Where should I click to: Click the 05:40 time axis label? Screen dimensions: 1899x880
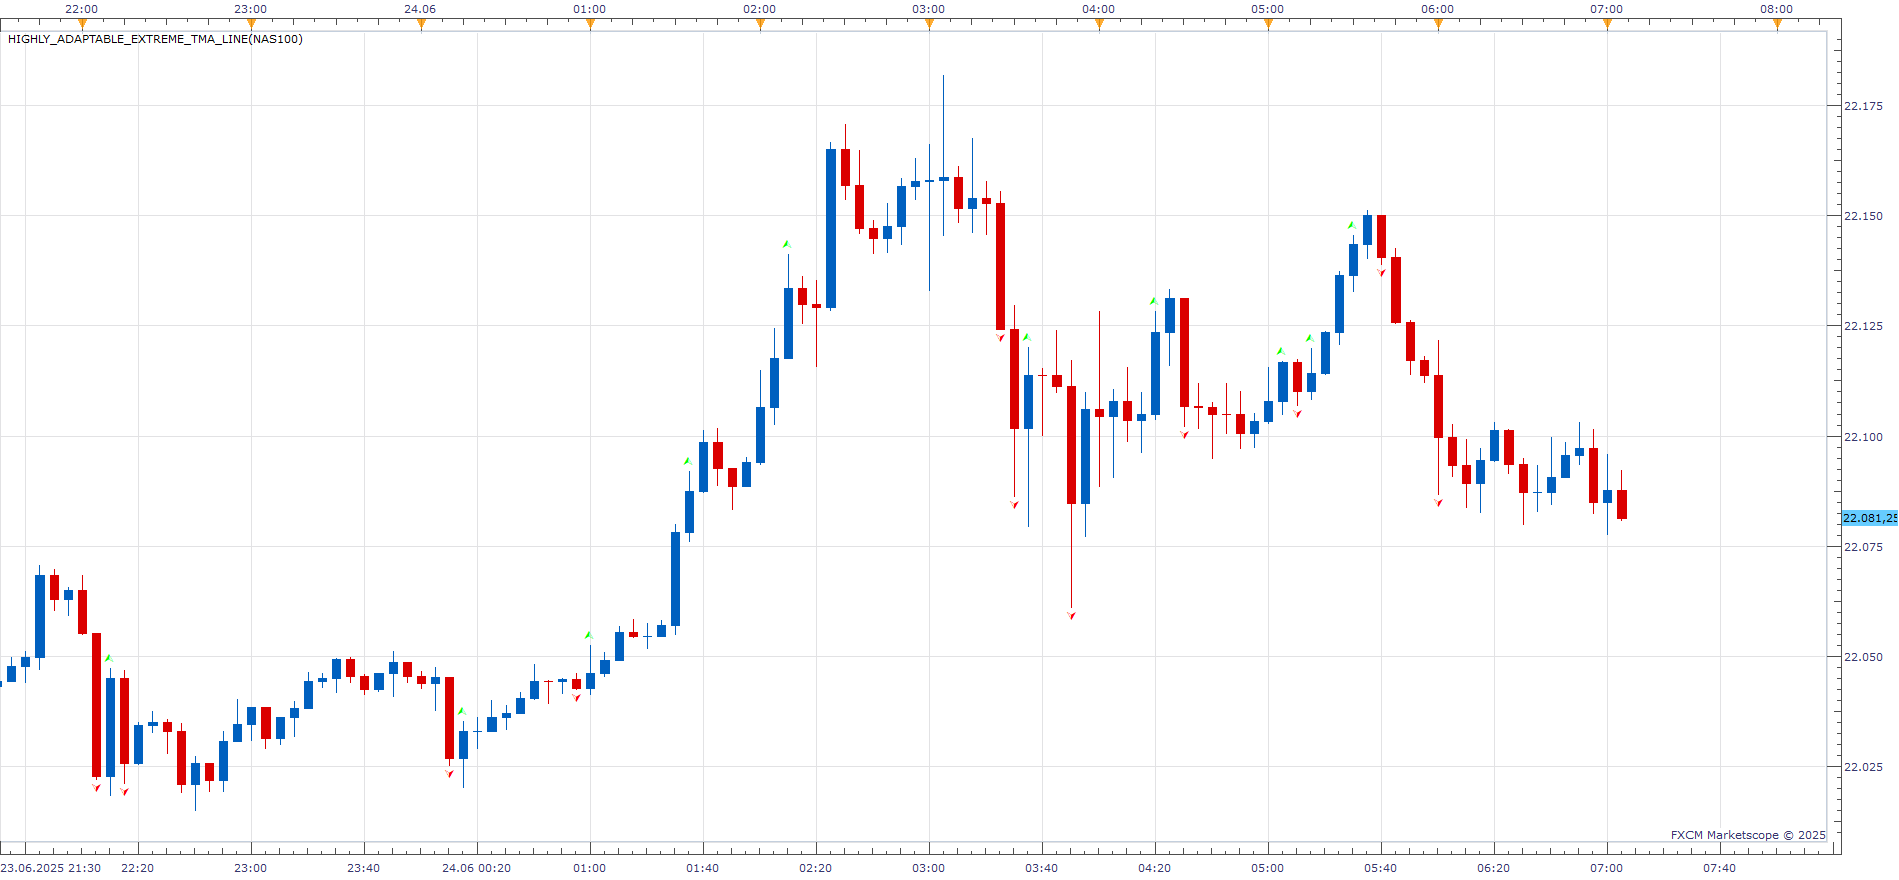click(x=1381, y=868)
